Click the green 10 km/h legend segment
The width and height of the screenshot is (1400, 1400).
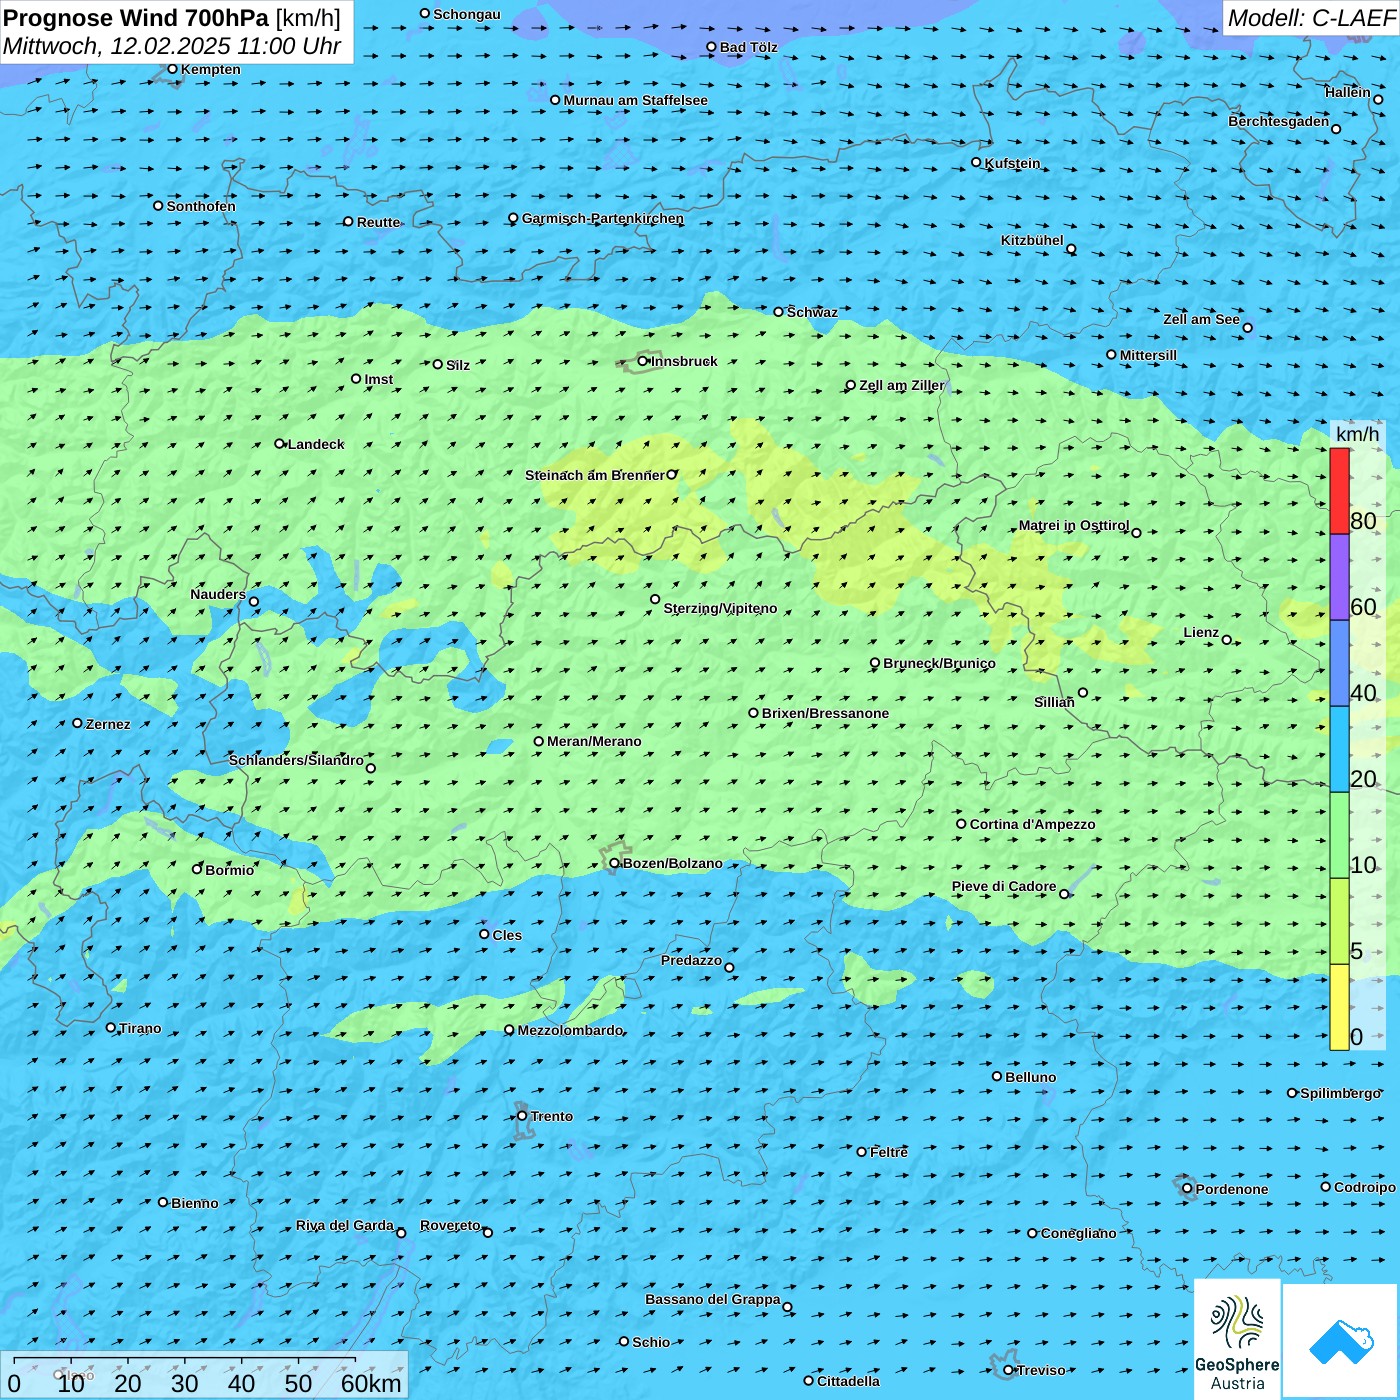tap(1339, 835)
